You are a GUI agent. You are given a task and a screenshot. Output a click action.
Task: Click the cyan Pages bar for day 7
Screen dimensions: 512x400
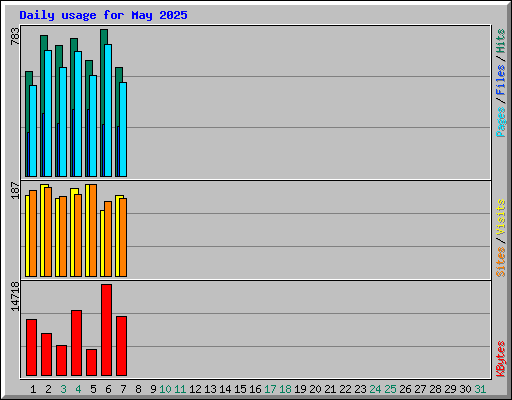coord(123,129)
